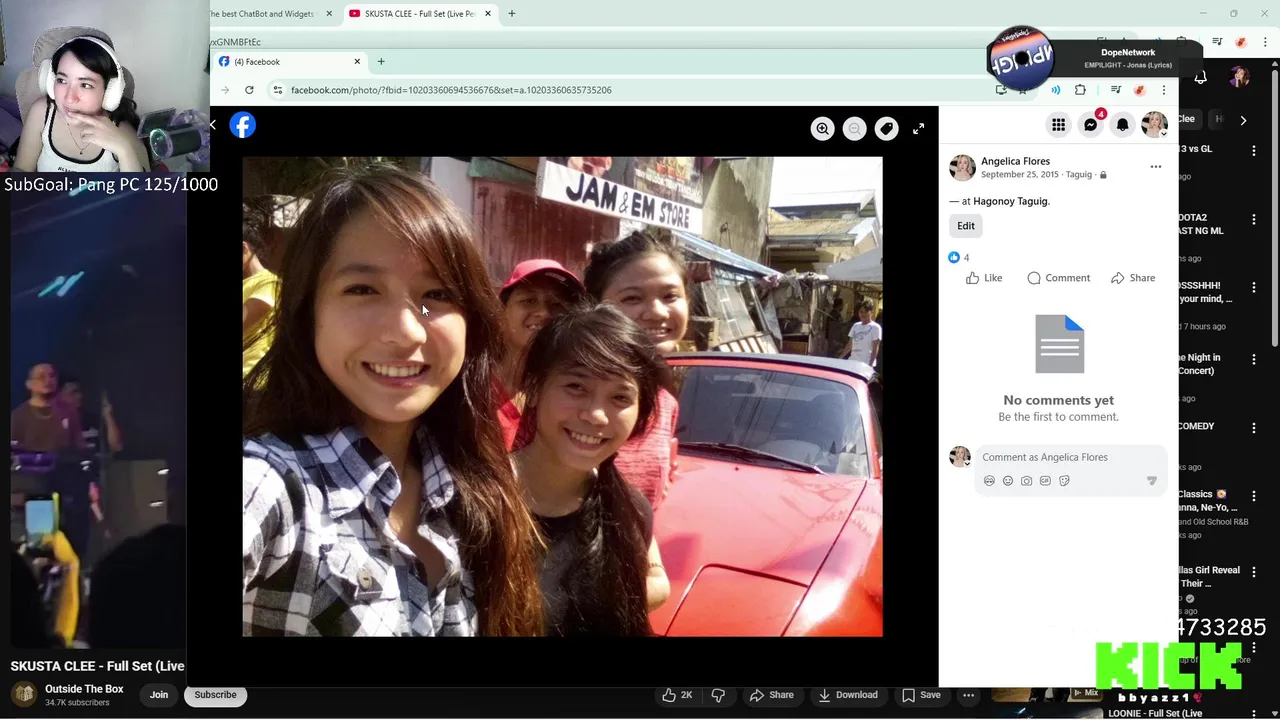Open YouTube more actions ellipsis
1280x720 pixels.
(968, 695)
